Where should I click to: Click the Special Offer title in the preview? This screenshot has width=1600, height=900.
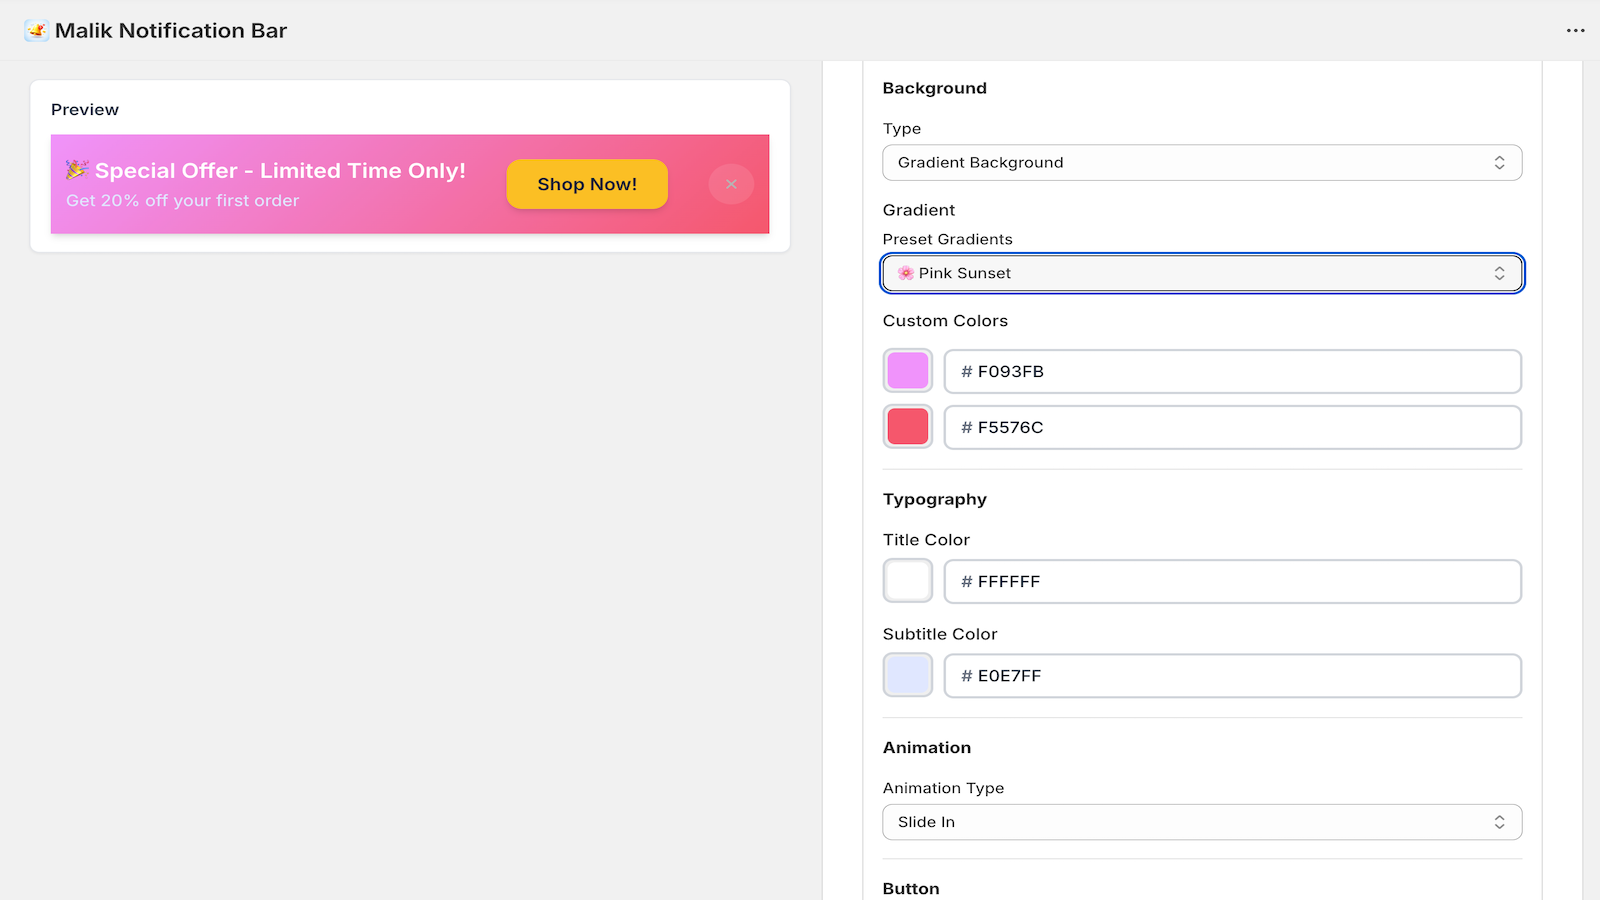(280, 170)
